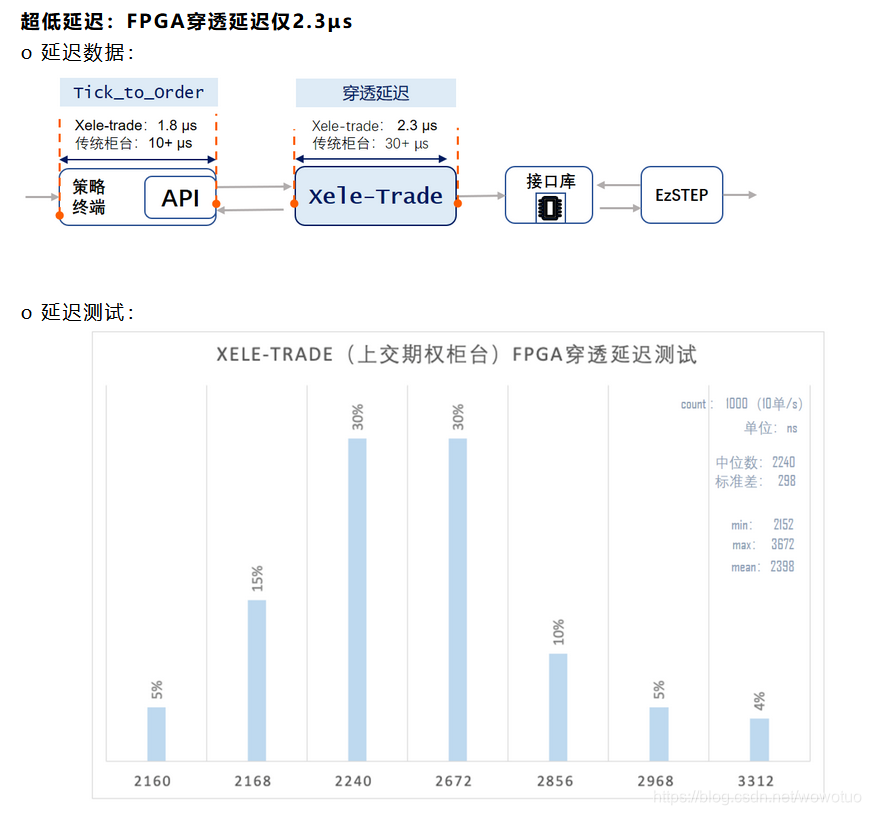Click the 延迟数据 bullet text
This screenshot has height=815, width=871.
click(x=87, y=53)
